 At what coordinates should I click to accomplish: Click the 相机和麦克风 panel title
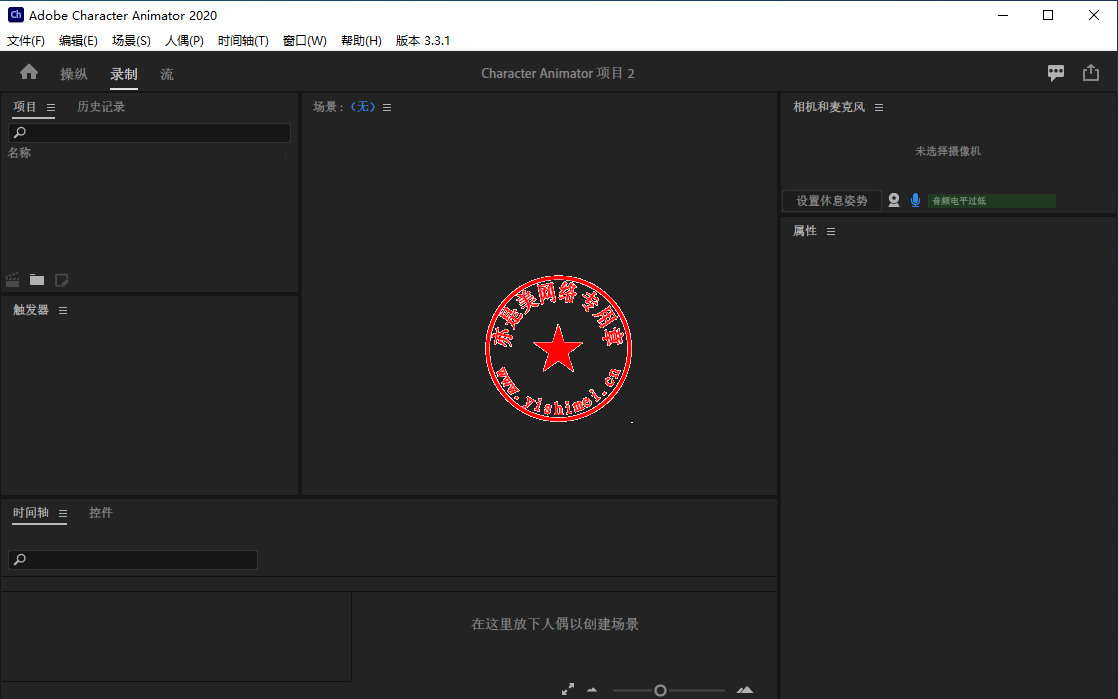click(829, 107)
